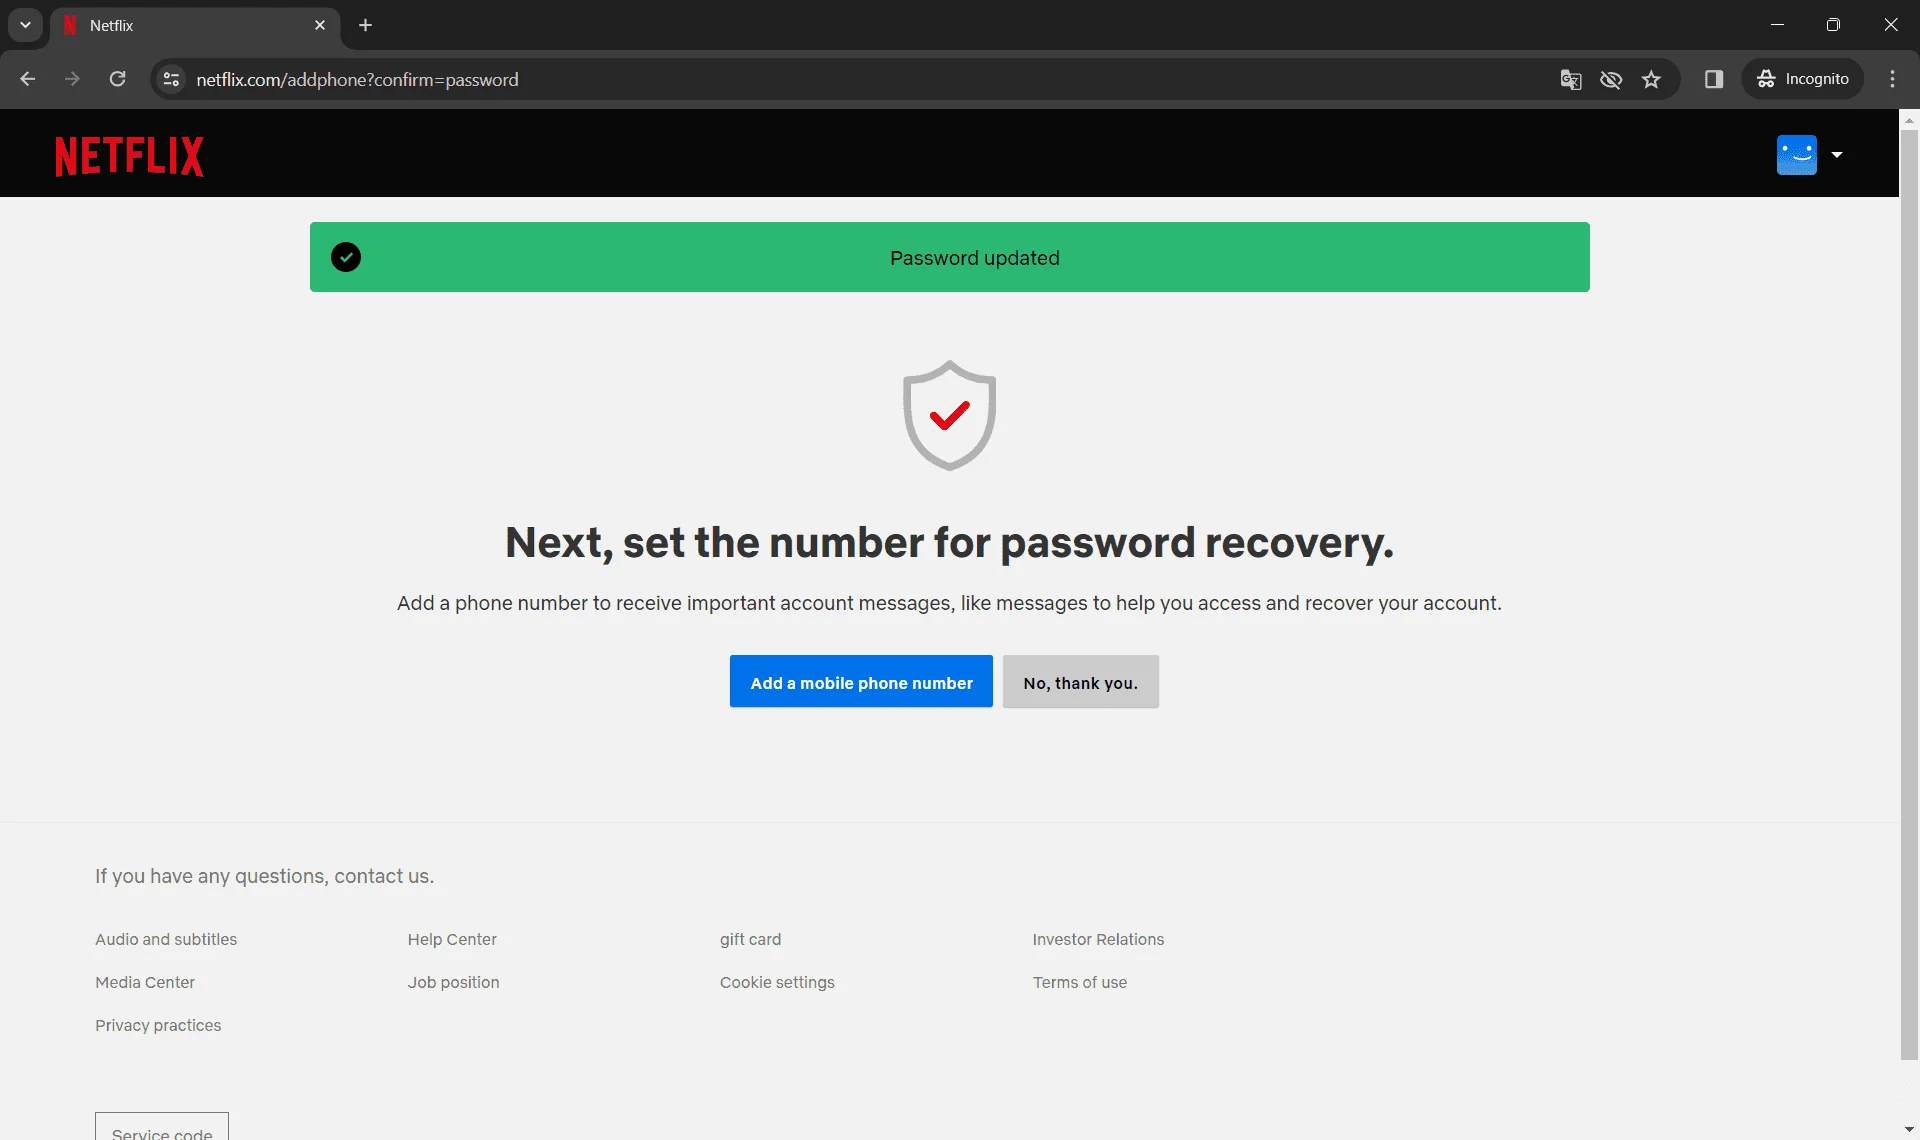Click the scrollbar down arrow
1920x1140 pixels.
1909,1130
